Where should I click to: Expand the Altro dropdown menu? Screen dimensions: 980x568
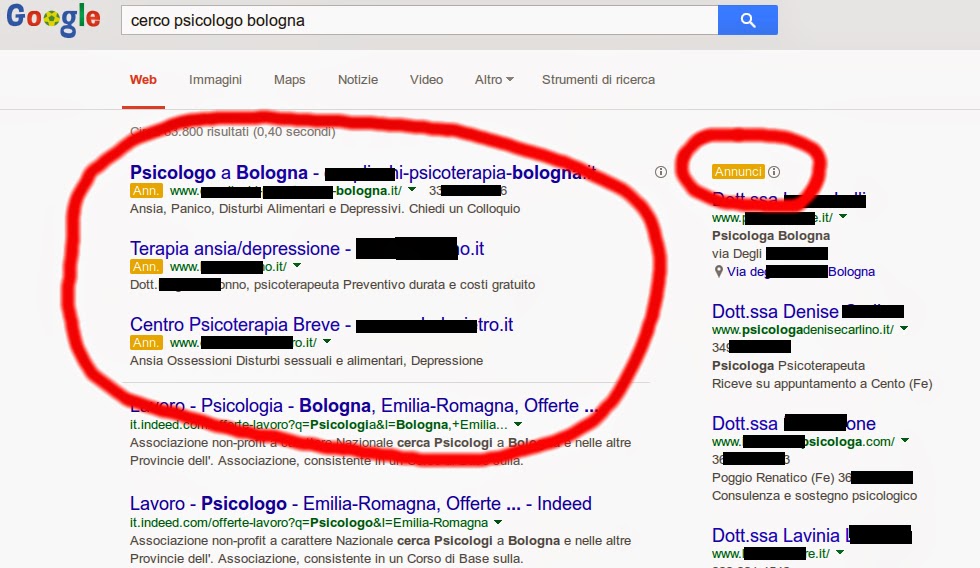[x=494, y=80]
